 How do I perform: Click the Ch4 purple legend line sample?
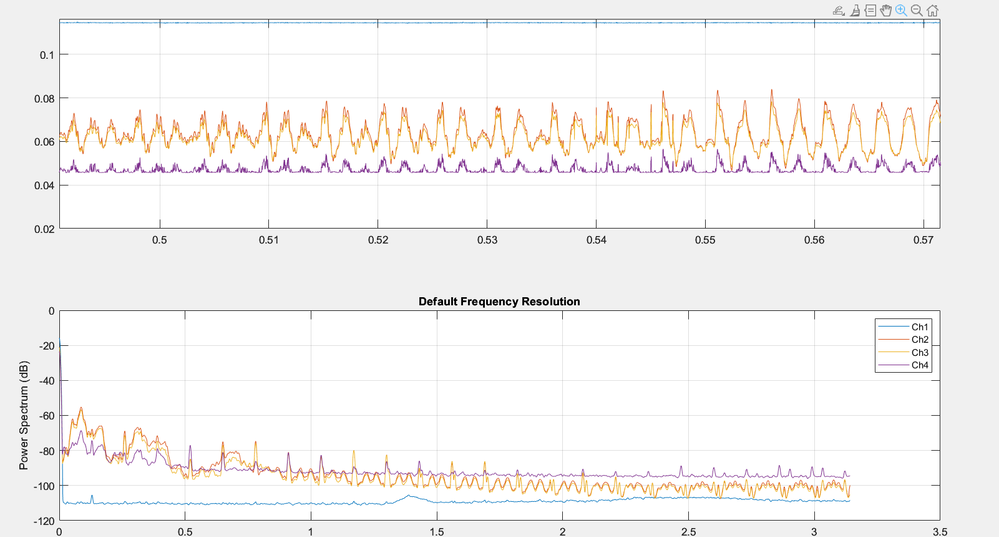click(x=893, y=365)
